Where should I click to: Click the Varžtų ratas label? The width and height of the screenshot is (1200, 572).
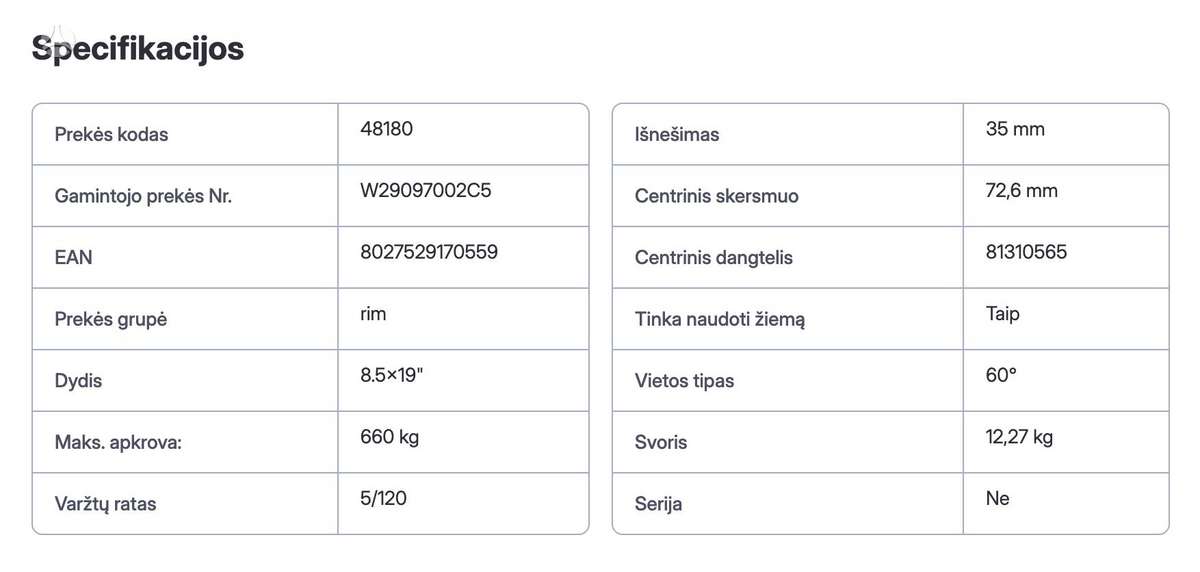coord(105,504)
